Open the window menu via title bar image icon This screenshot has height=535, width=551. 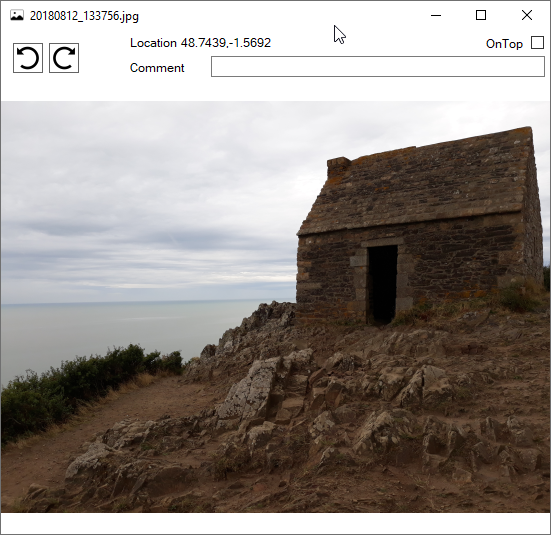coord(17,15)
